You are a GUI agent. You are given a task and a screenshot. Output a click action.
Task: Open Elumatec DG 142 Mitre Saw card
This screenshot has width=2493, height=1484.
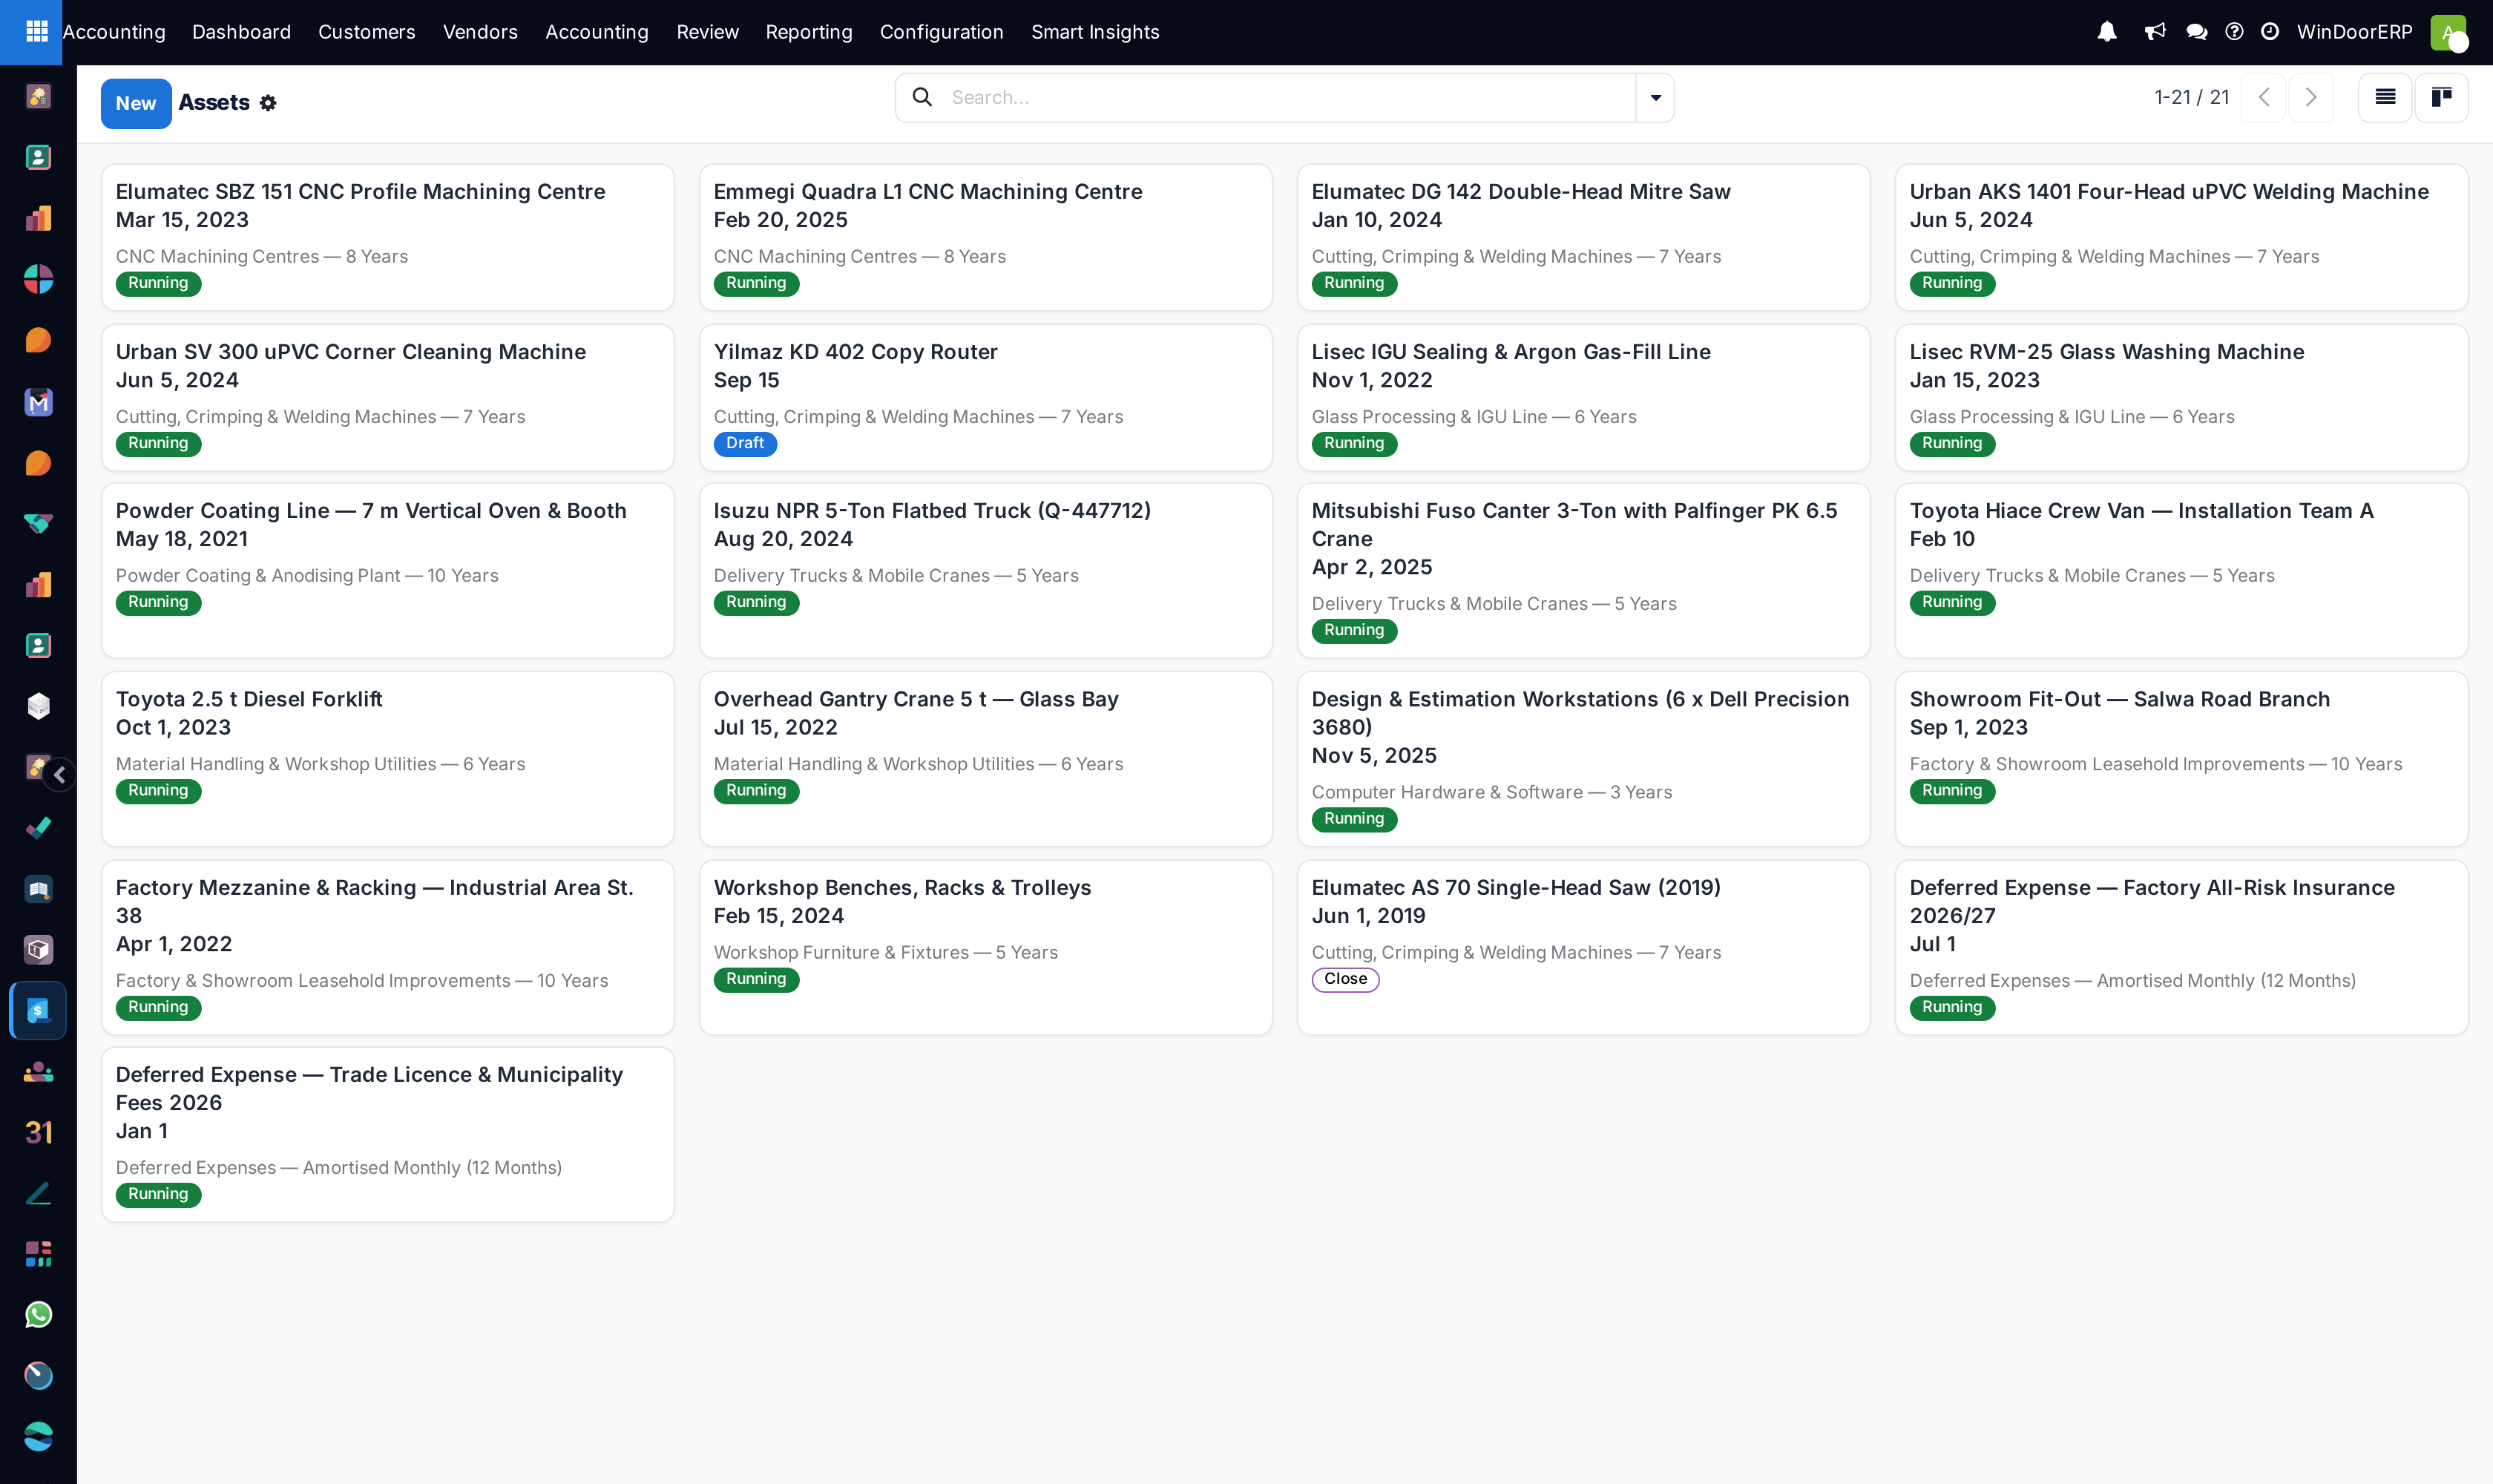pos(1583,237)
